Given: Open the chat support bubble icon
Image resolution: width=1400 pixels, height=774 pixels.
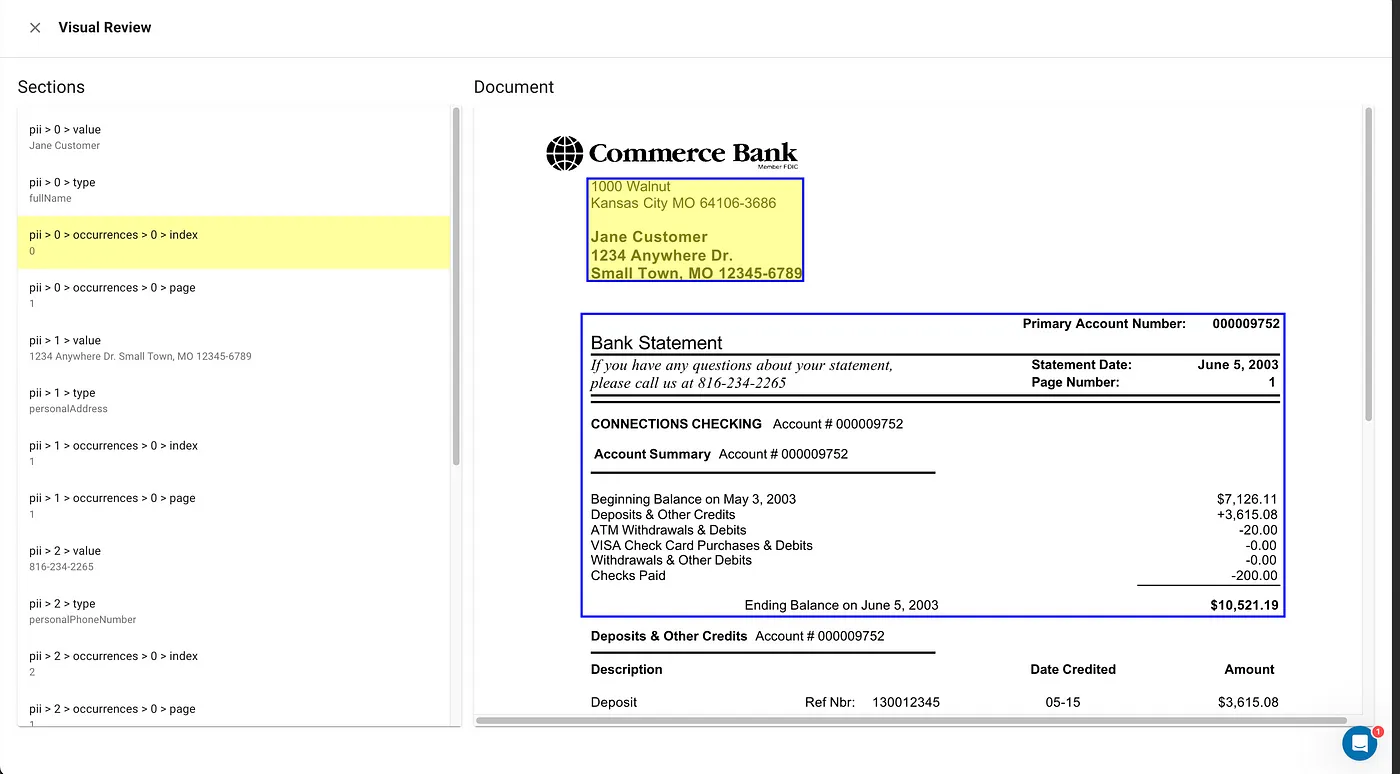Looking at the screenshot, I should [x=1360, y=743].
